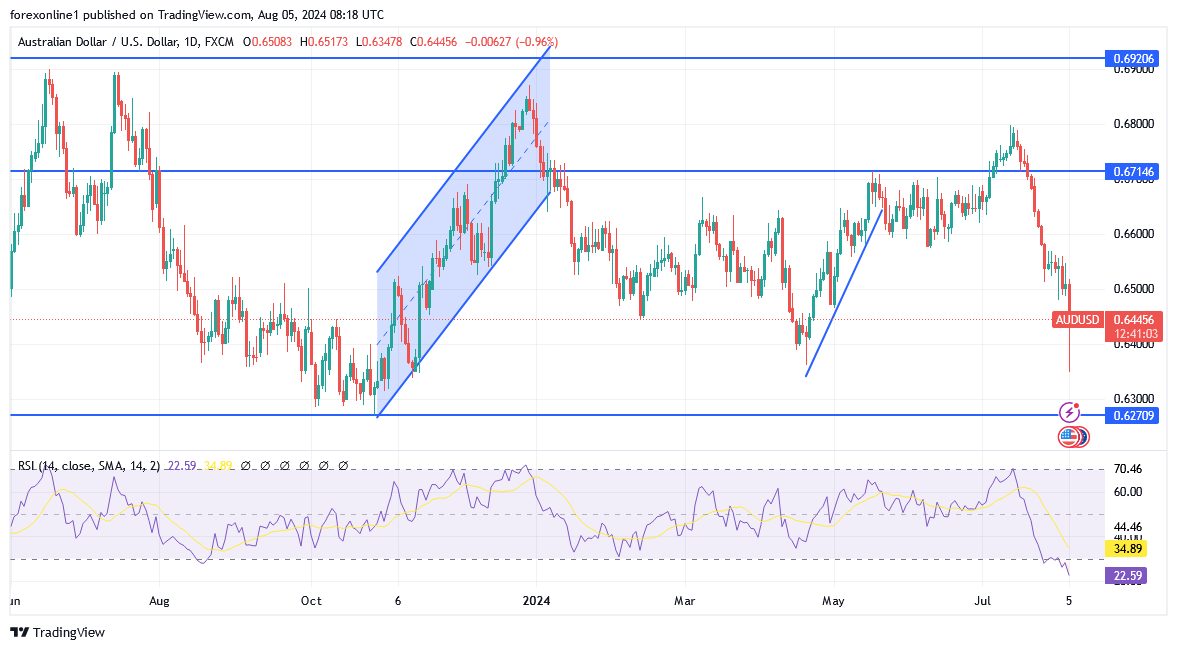Click the 0.63000 price axis label
The height and width of the screenshot is (650, 1177).
(x=1133, y=399)
